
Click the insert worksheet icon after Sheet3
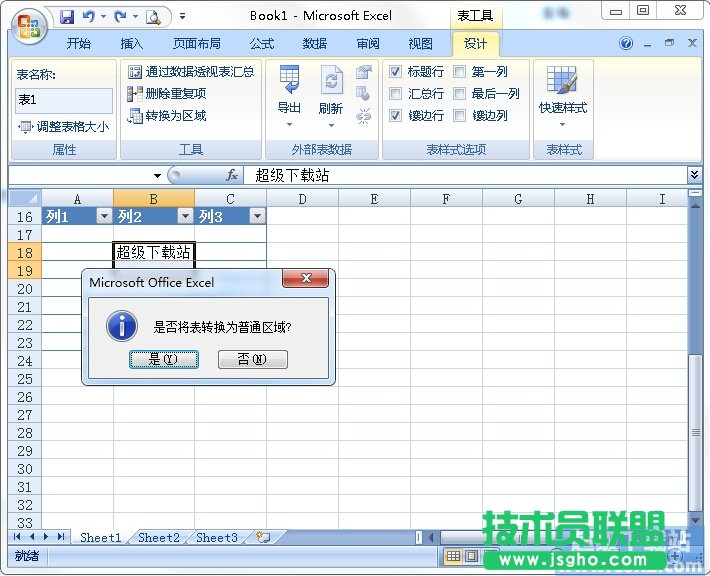coord(263,537)
